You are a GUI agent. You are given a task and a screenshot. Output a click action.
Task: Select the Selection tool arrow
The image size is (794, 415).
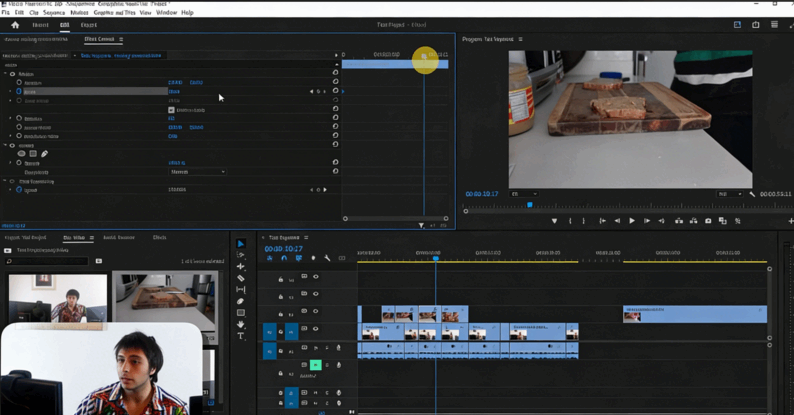point(240,244)
